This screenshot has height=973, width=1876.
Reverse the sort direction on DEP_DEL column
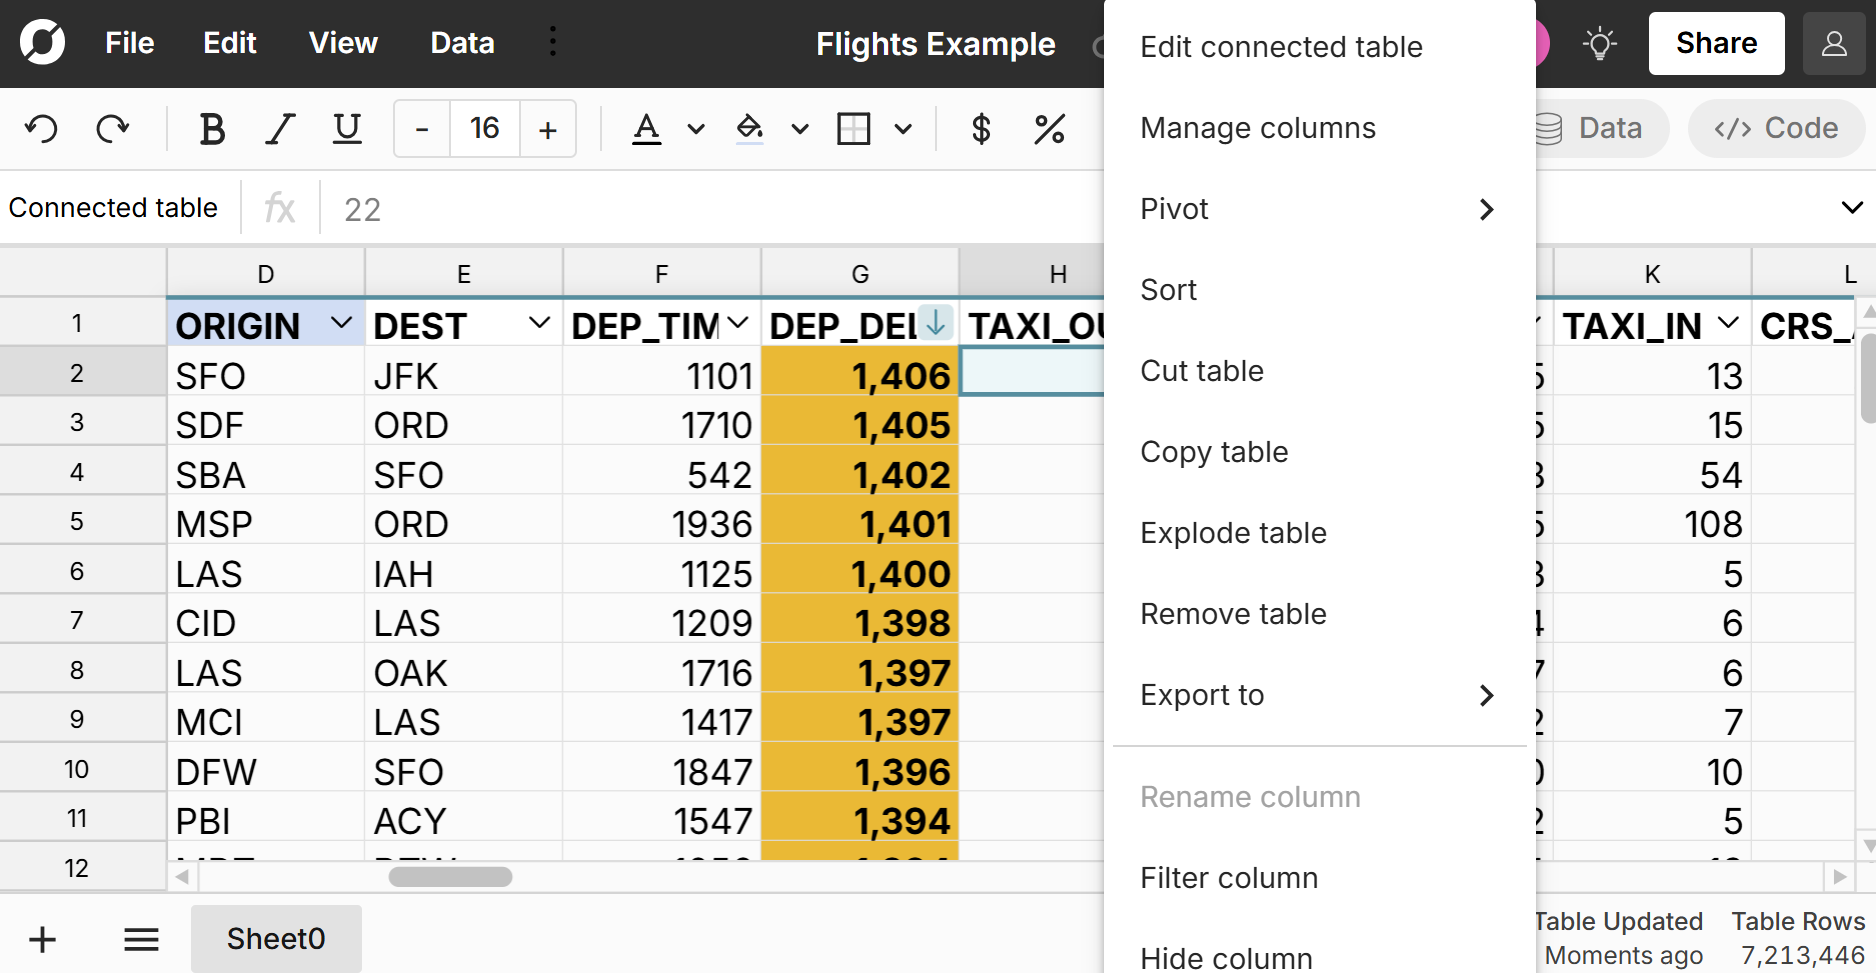[x=934, y=323]
